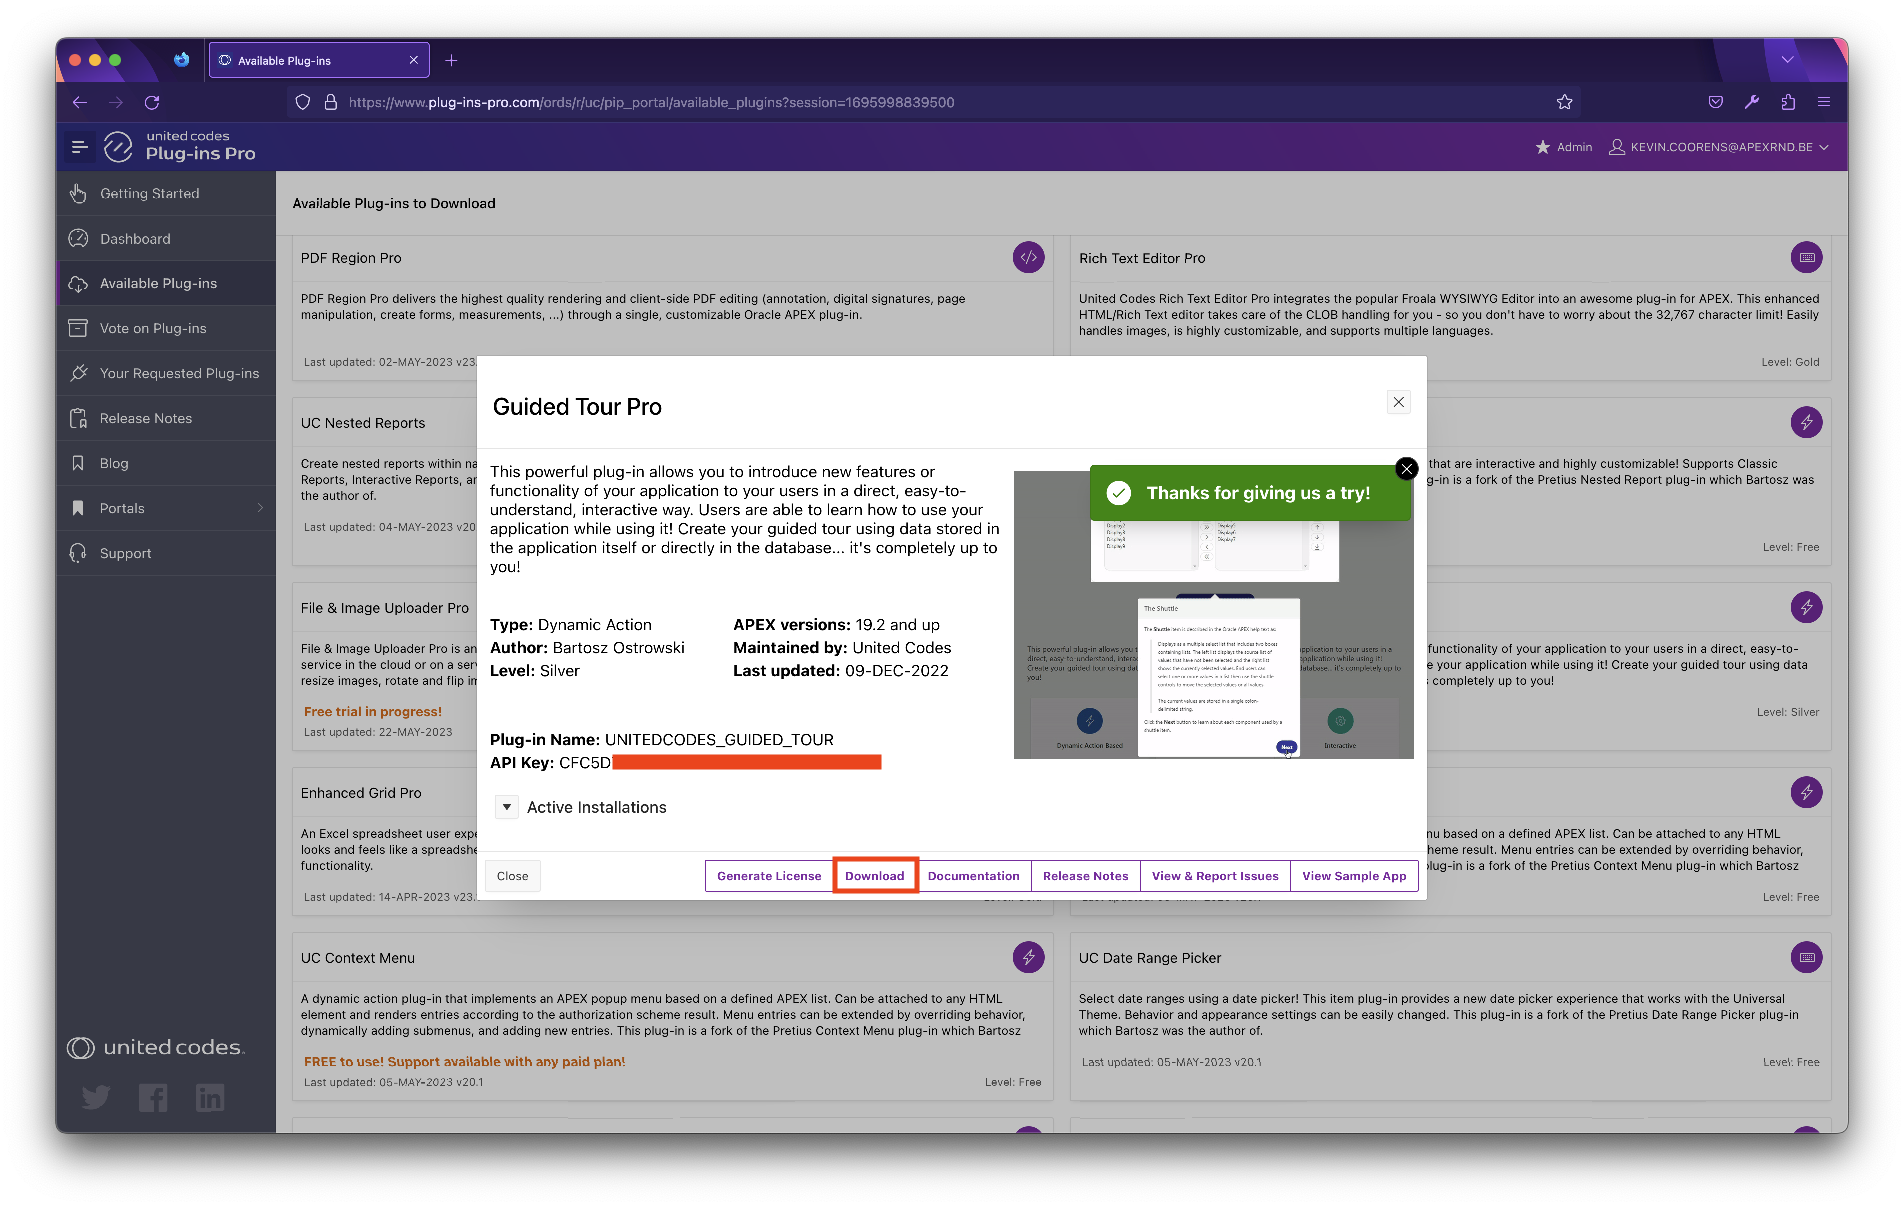
Task: Dismiss the Thanks for giving us a try notification
Action: click(1406, 468)
